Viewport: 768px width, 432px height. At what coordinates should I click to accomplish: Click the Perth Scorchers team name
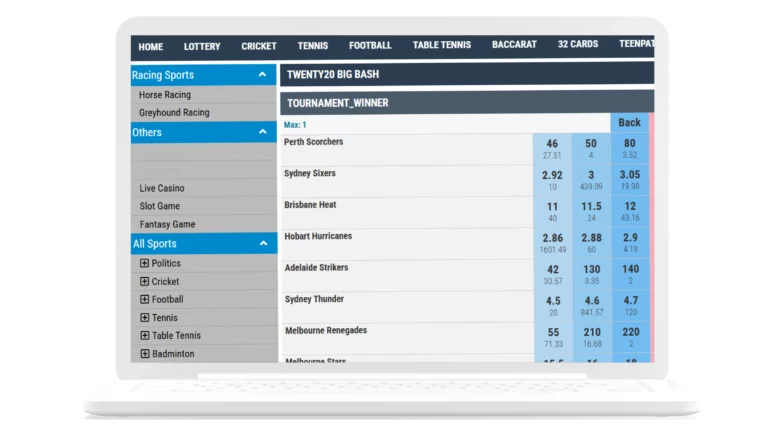pyautogui.click(x=313, y=142)
